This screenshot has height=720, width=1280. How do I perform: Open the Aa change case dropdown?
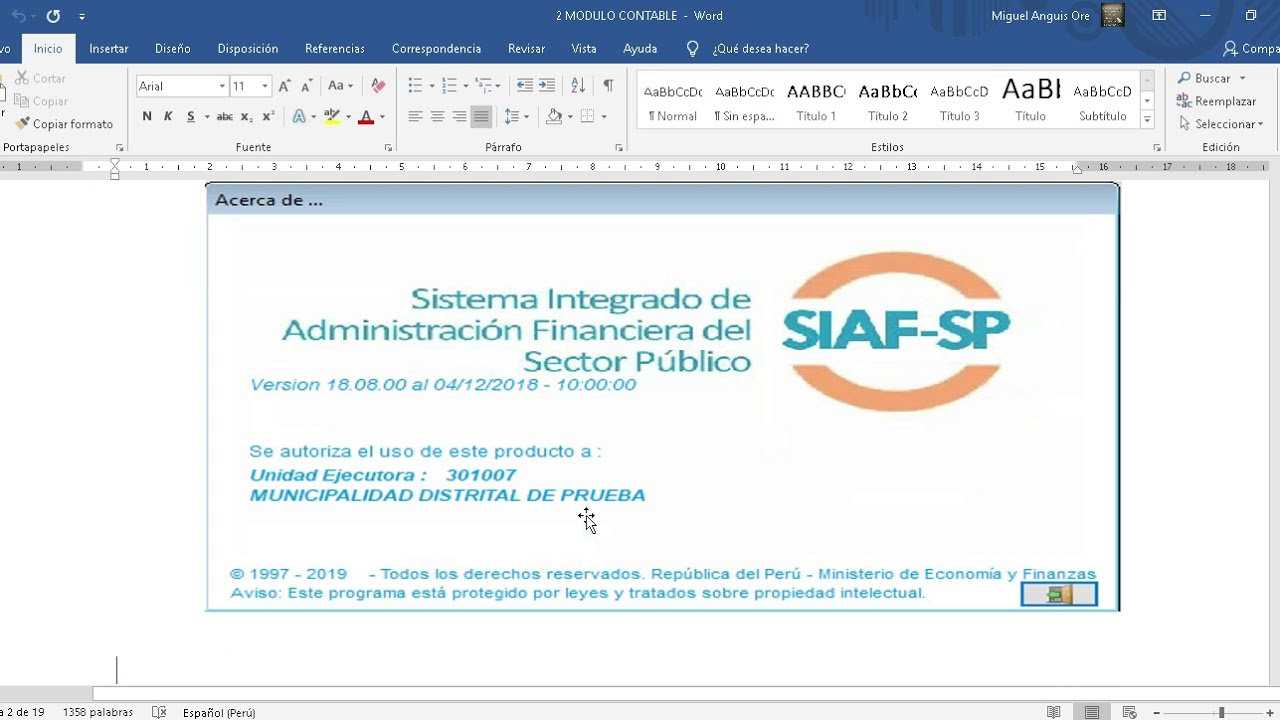341,86
